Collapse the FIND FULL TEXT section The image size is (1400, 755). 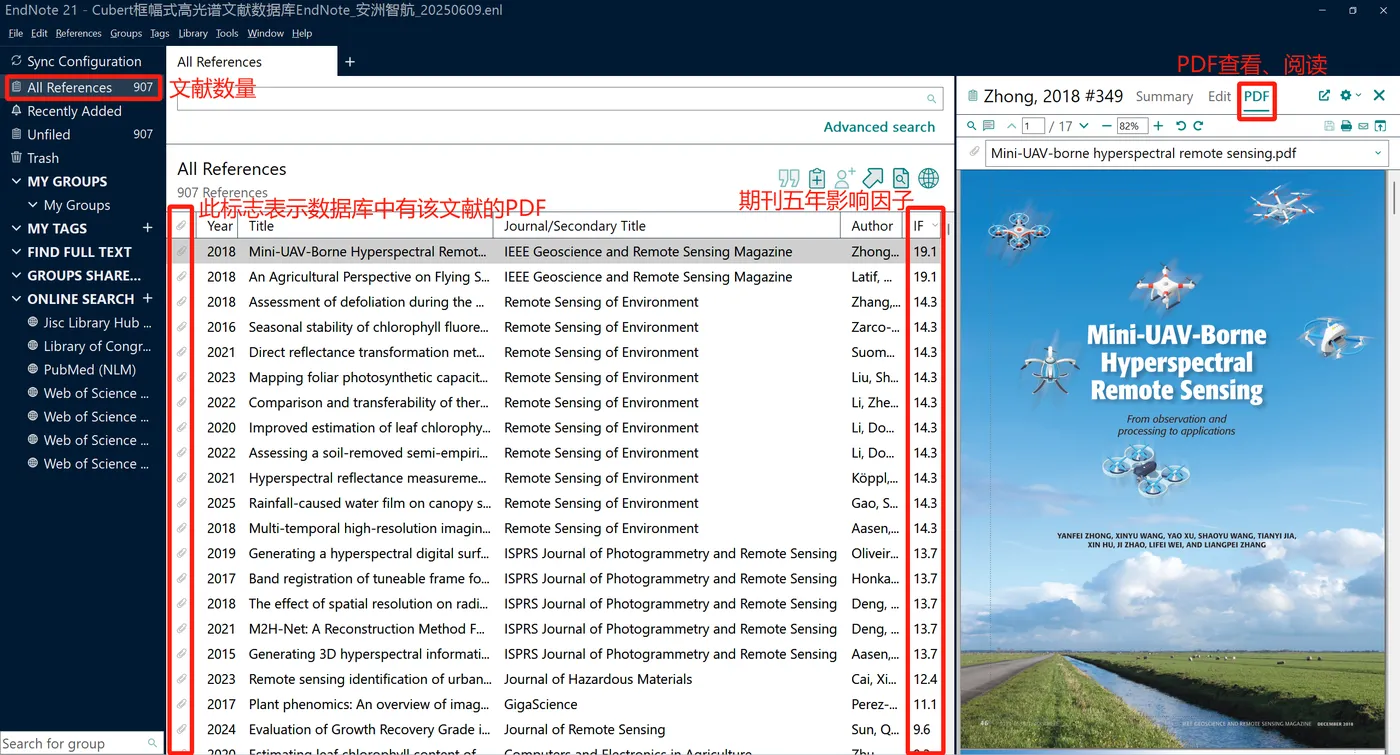coord(16,252)
